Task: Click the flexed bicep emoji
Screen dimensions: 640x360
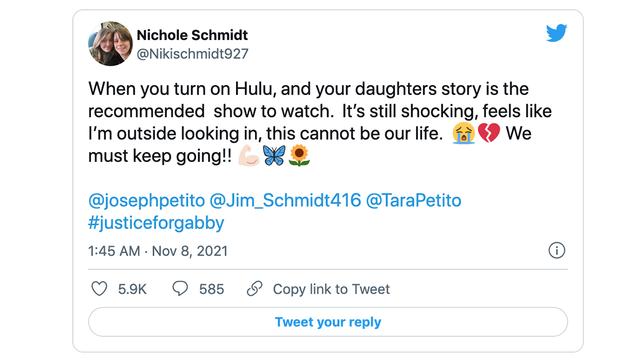Action: coord(249,156)
